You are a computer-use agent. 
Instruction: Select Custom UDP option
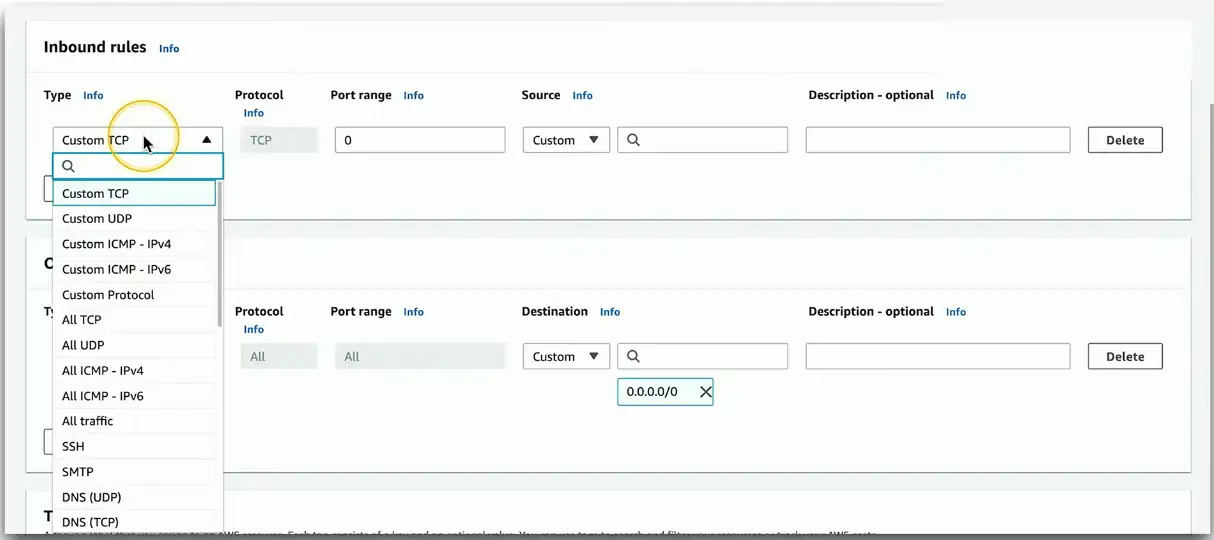click(97, 219)
